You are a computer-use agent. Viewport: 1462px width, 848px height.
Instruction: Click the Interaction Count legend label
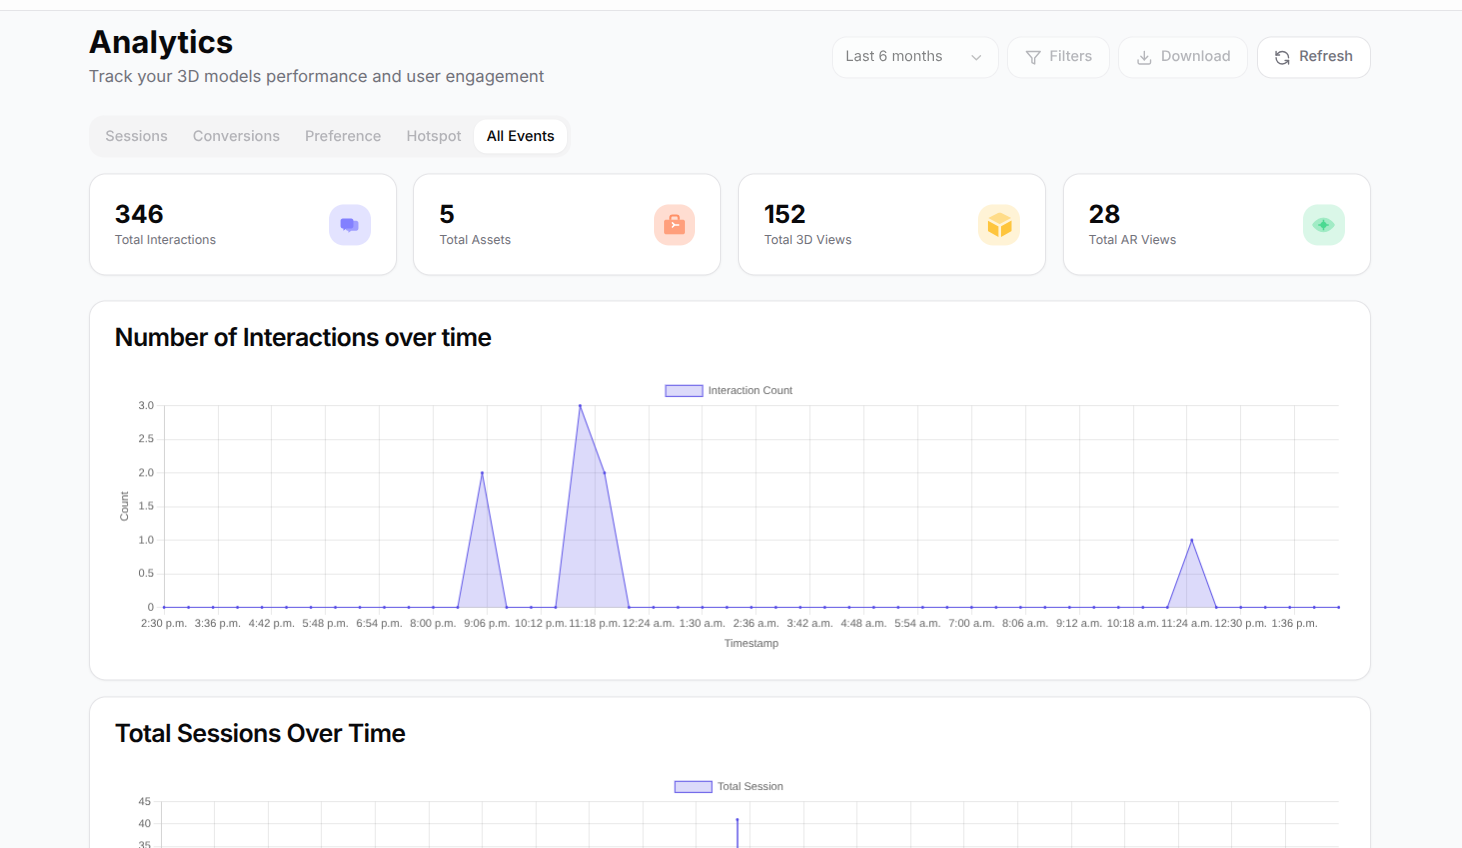point(750,391)
